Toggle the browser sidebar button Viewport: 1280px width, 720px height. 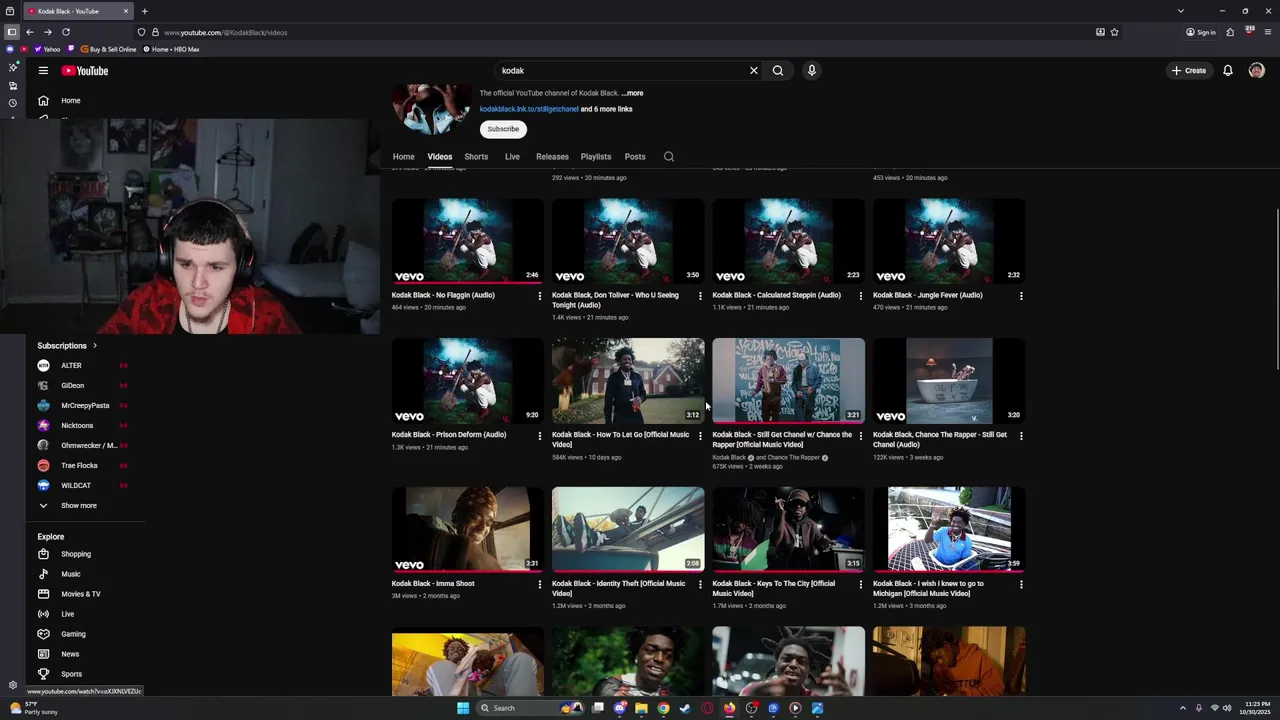[12, 32]
